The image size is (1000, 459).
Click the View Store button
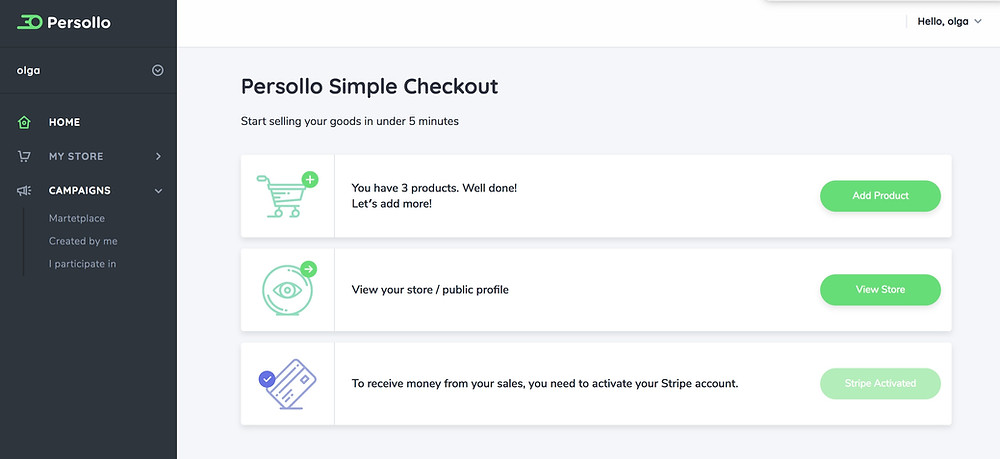880,289
